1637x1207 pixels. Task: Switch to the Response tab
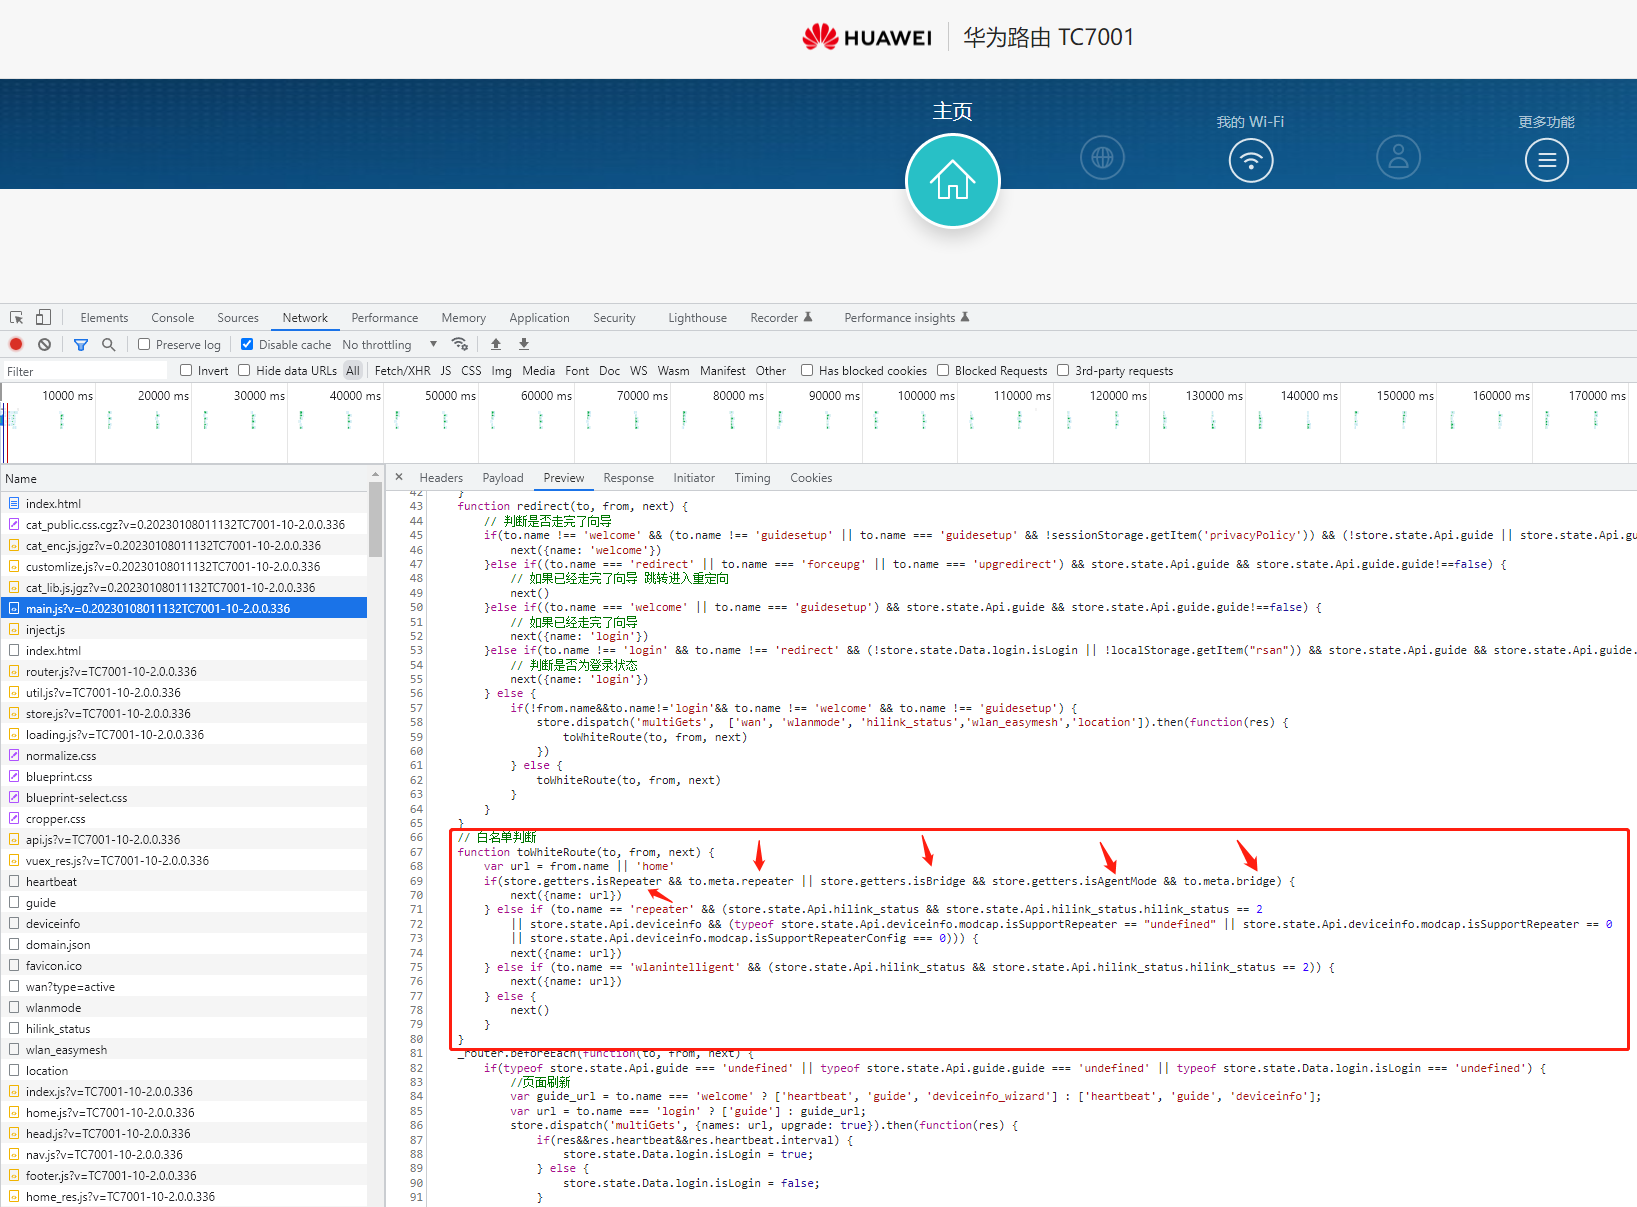click(x=628, y=478)
